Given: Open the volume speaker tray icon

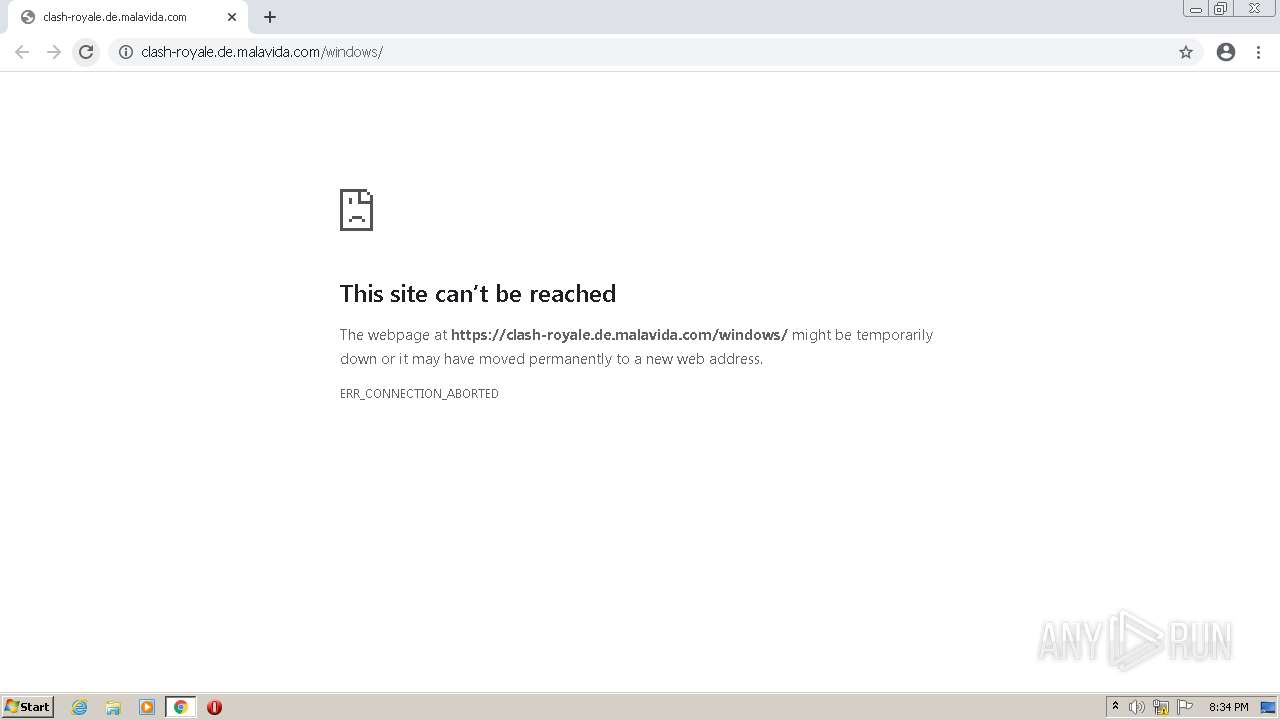Looking at the screenshot, I should (x=1137, y=707).
